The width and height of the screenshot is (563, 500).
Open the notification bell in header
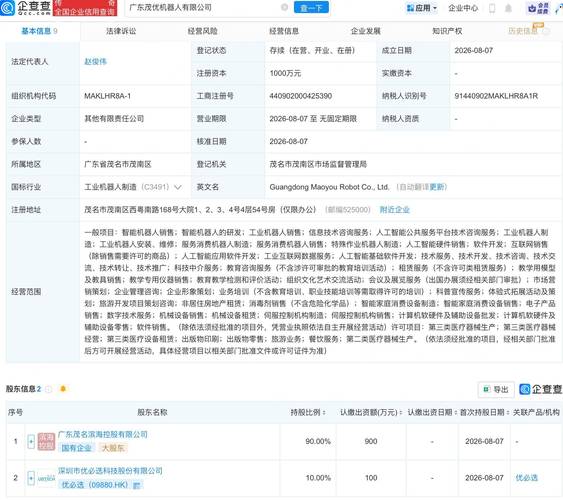508,8
